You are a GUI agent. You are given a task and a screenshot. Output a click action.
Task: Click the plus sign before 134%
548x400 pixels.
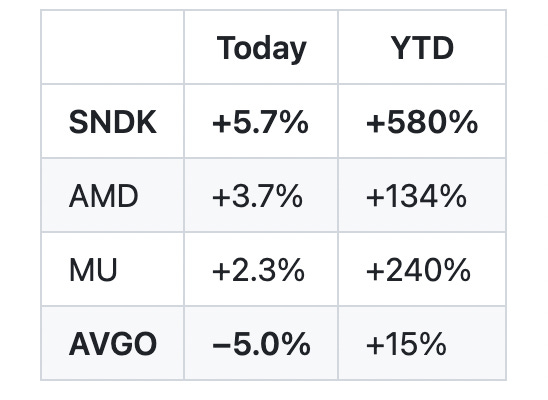click(x=375, y=197)
